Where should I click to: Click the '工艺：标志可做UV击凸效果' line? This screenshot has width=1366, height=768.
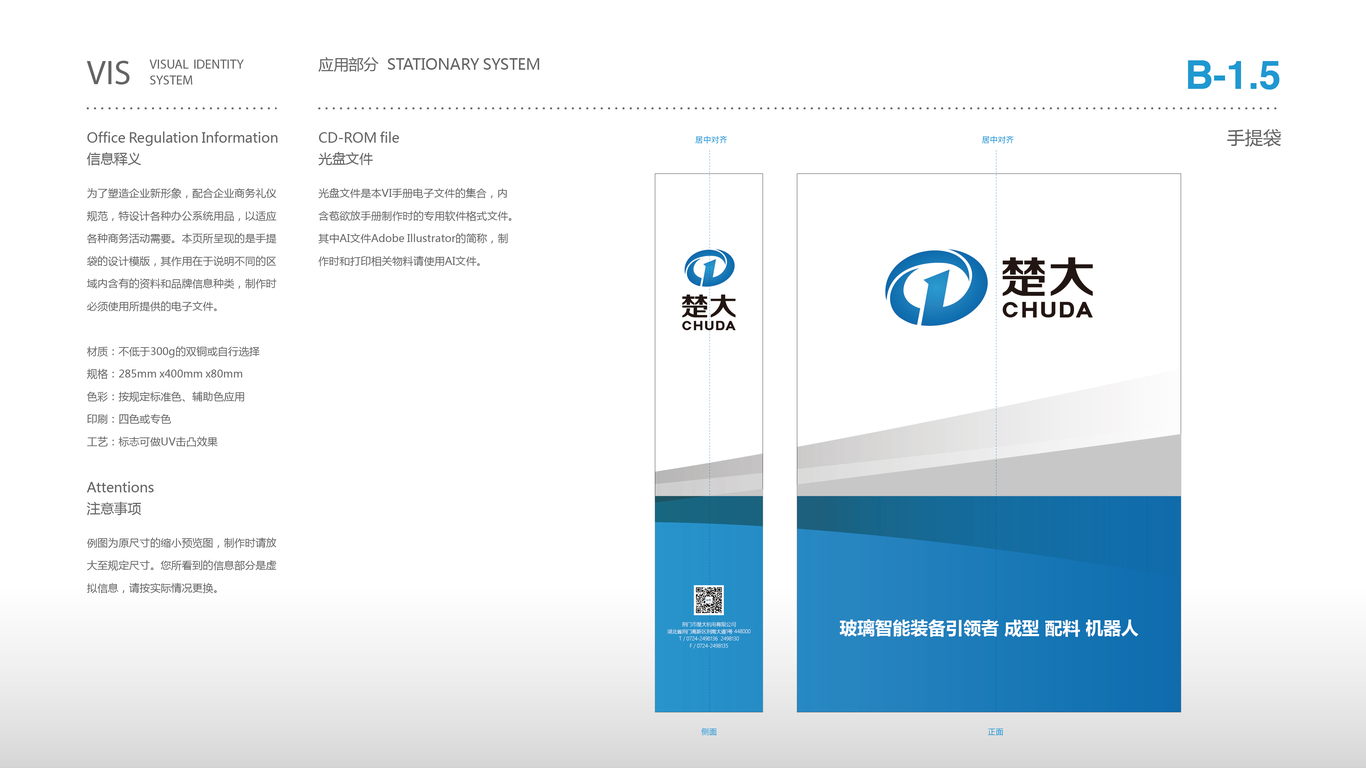pos(152,442)
